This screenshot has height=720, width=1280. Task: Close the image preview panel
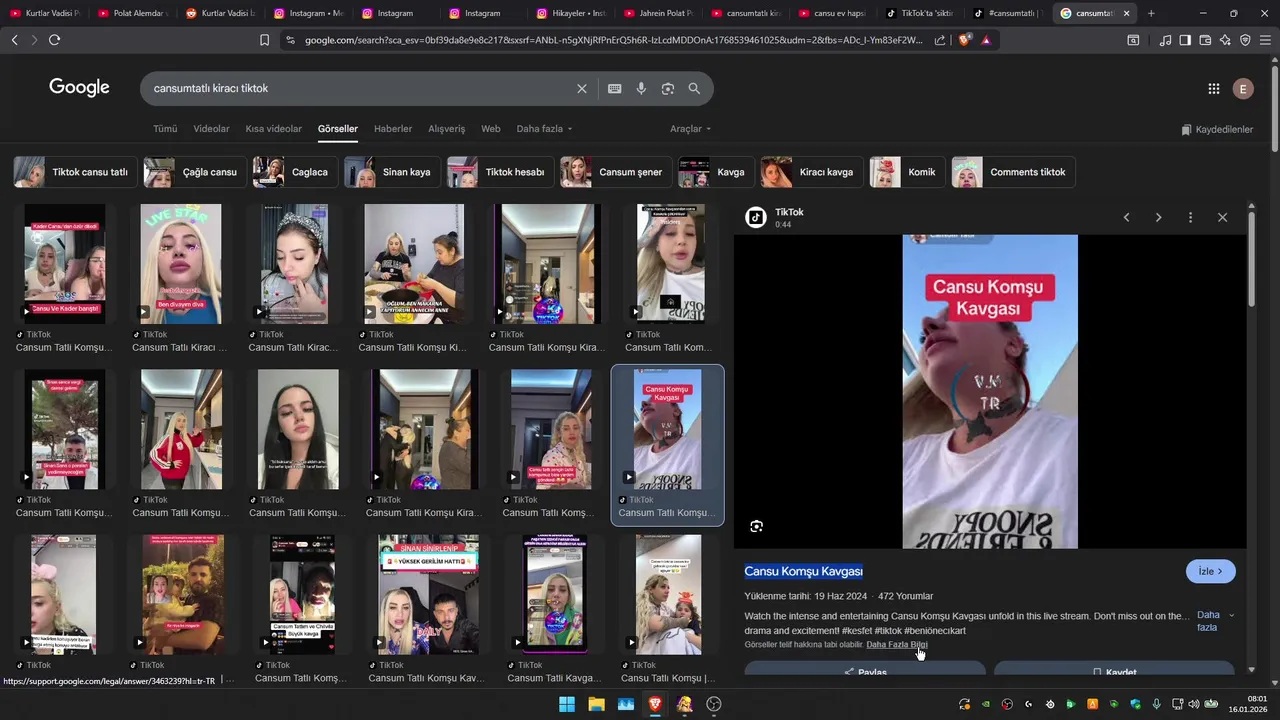pos(1222,217)
